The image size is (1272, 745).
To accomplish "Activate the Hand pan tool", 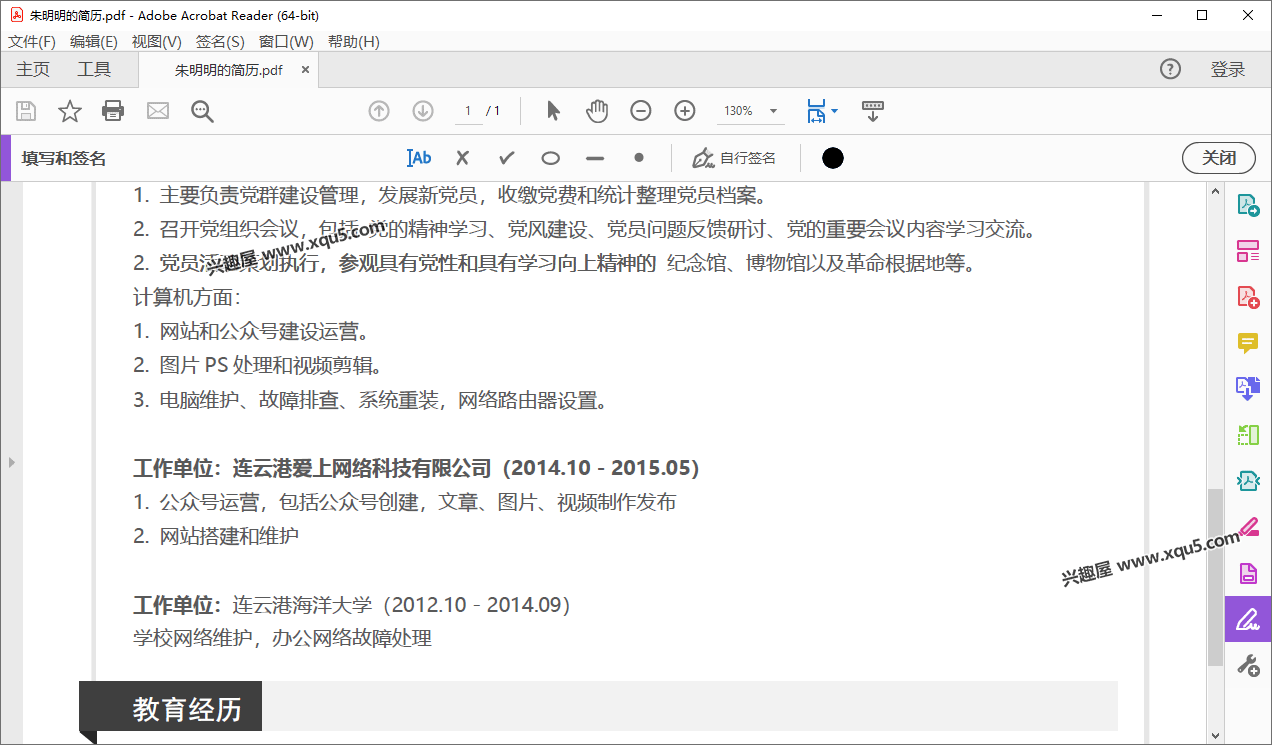I will tap(597, 111).
